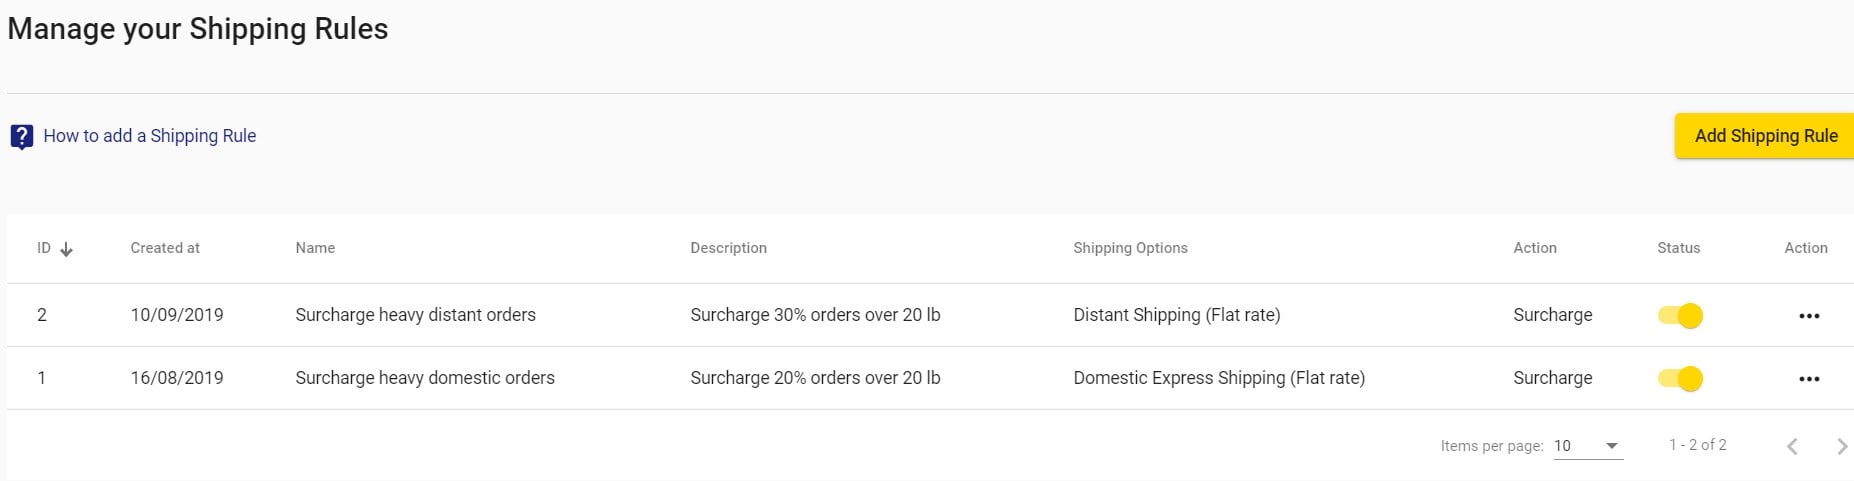Select the Surcharge heavy distant orders row
The height and width of the screenshot is (481, 1854).
(930, 315)
